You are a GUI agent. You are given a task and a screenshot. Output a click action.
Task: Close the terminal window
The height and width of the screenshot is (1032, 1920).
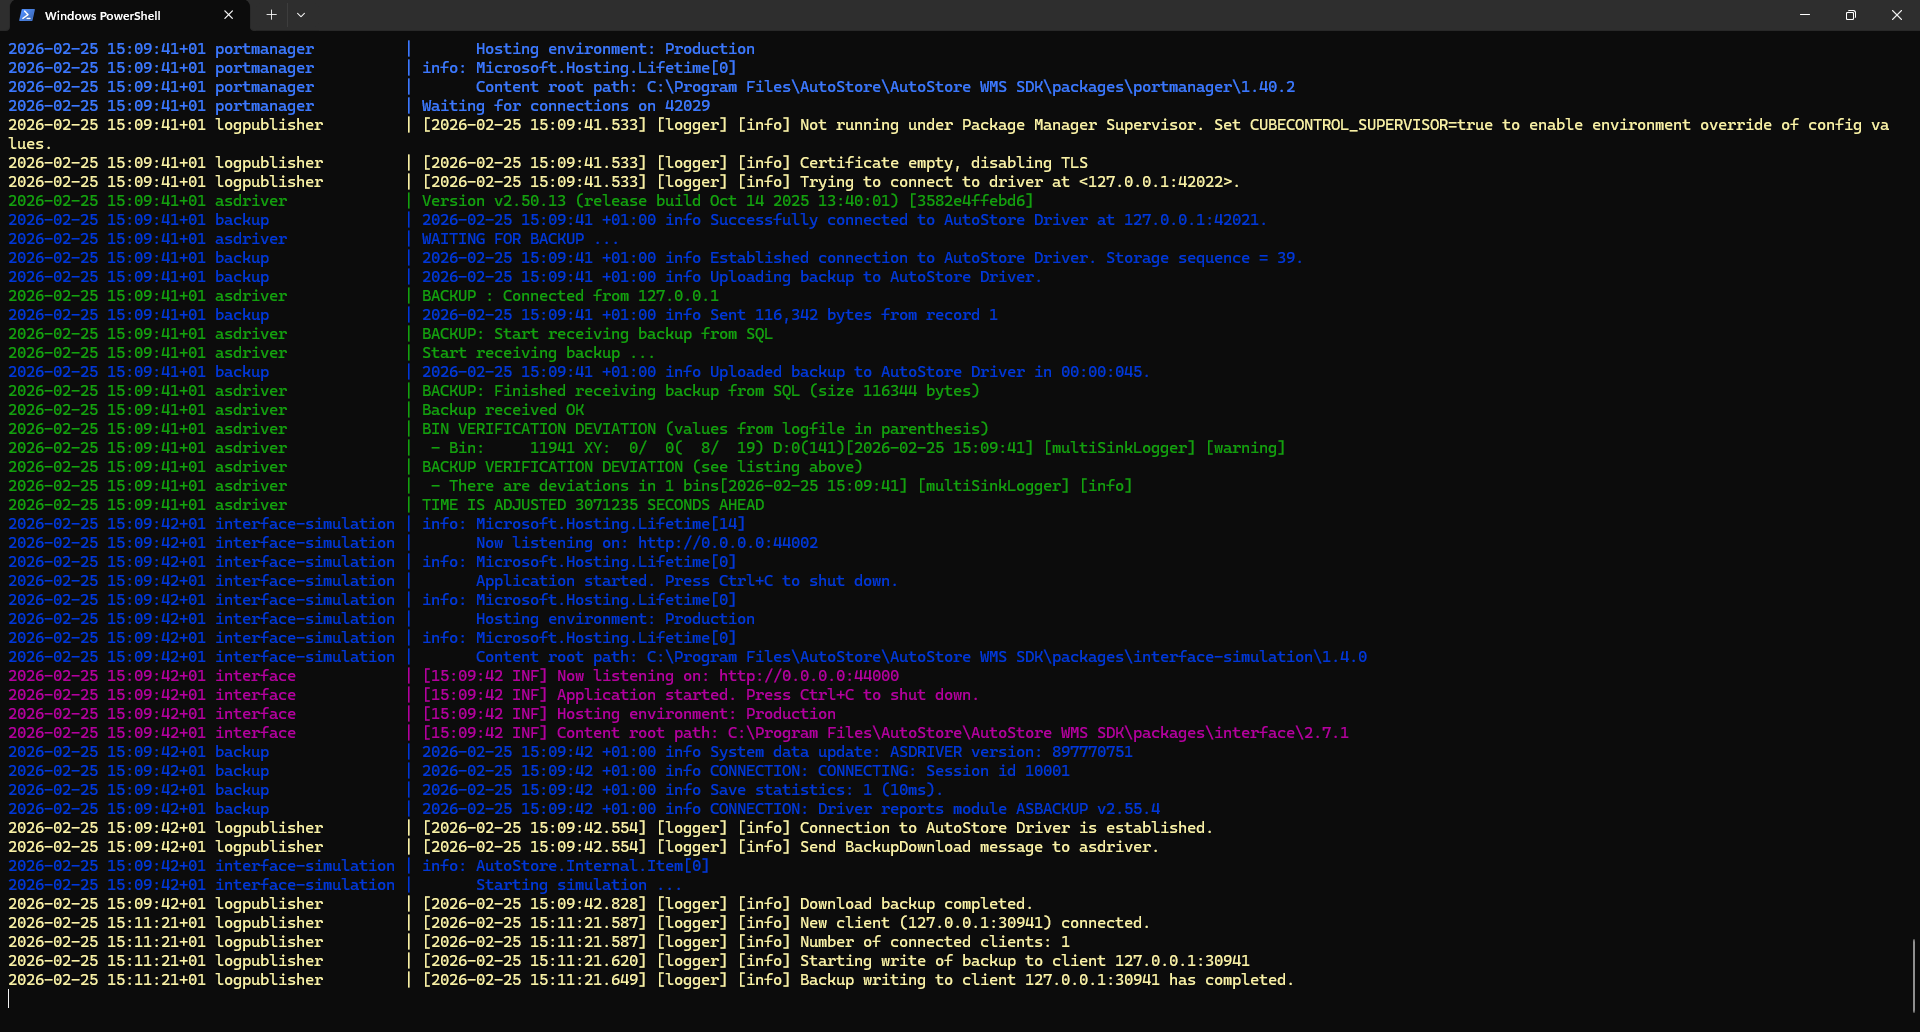[x=1897, y=15]
